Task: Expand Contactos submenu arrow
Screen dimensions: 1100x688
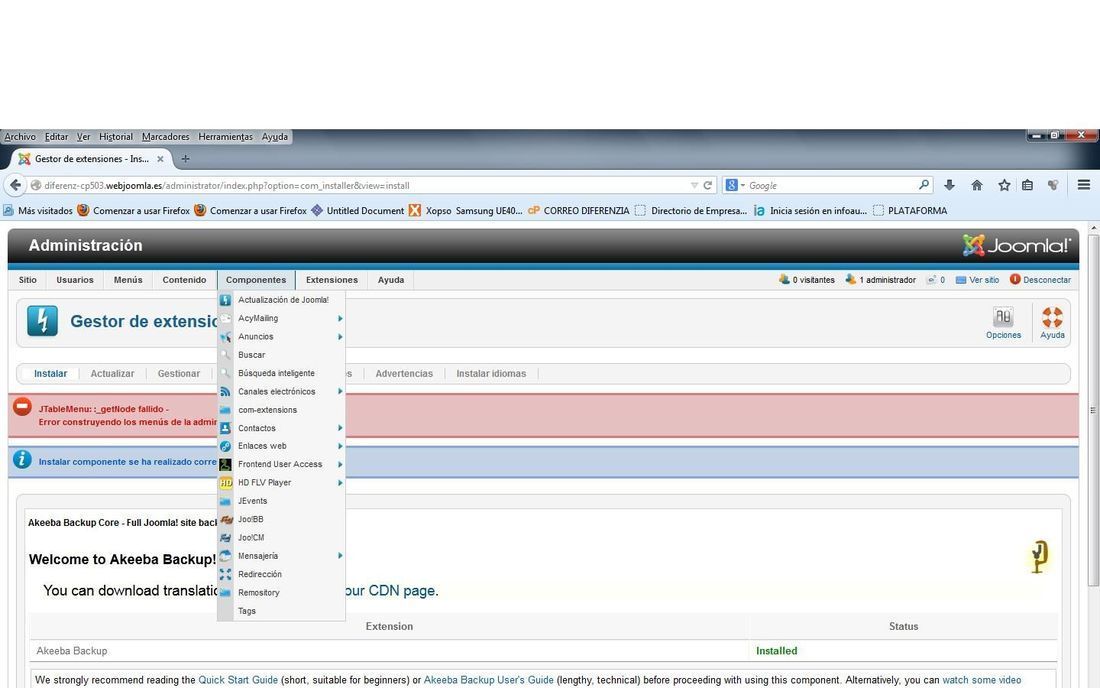Action: click(x=340, y=428)
